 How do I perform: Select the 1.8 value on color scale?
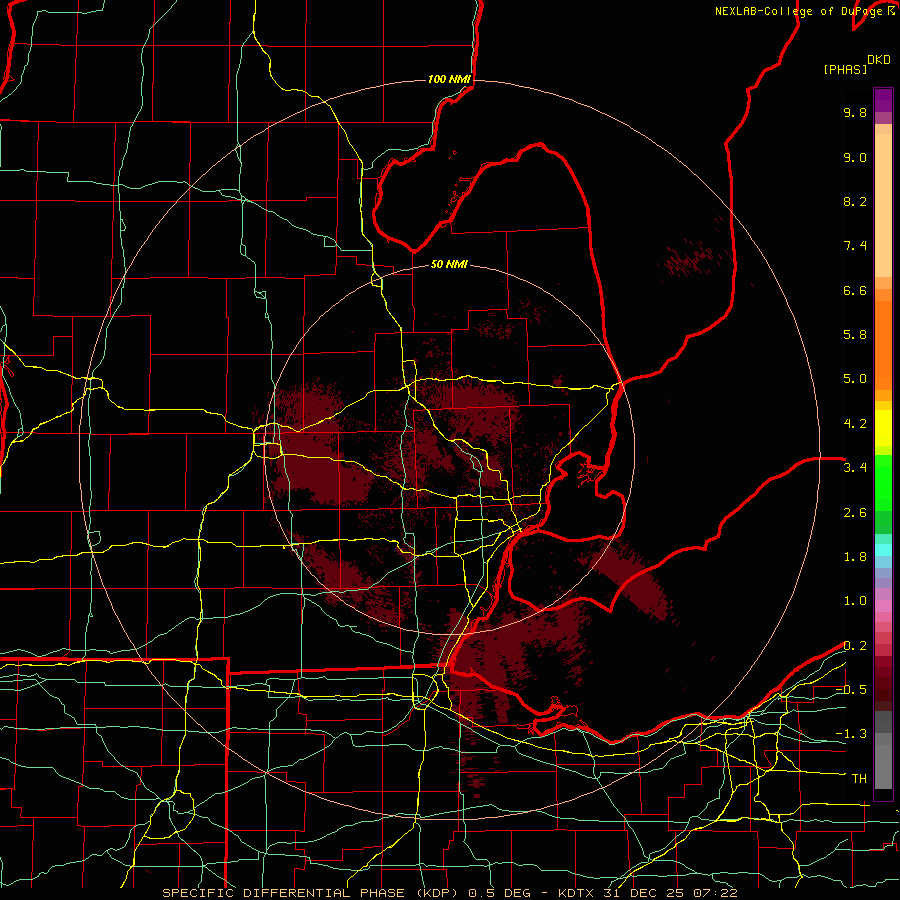[855, 557]
